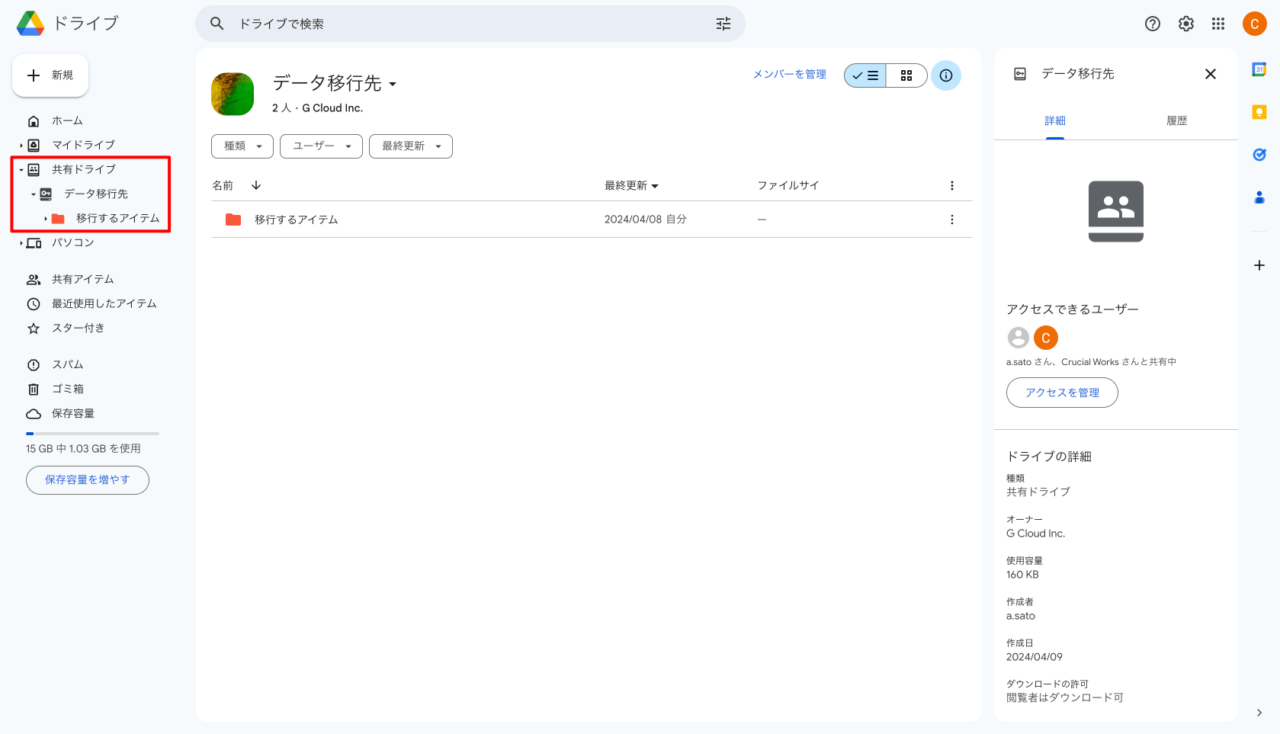The image size is (1280, 734).
Task: Open the 種類 filter dropdown
Action: (x=242, y=146)
